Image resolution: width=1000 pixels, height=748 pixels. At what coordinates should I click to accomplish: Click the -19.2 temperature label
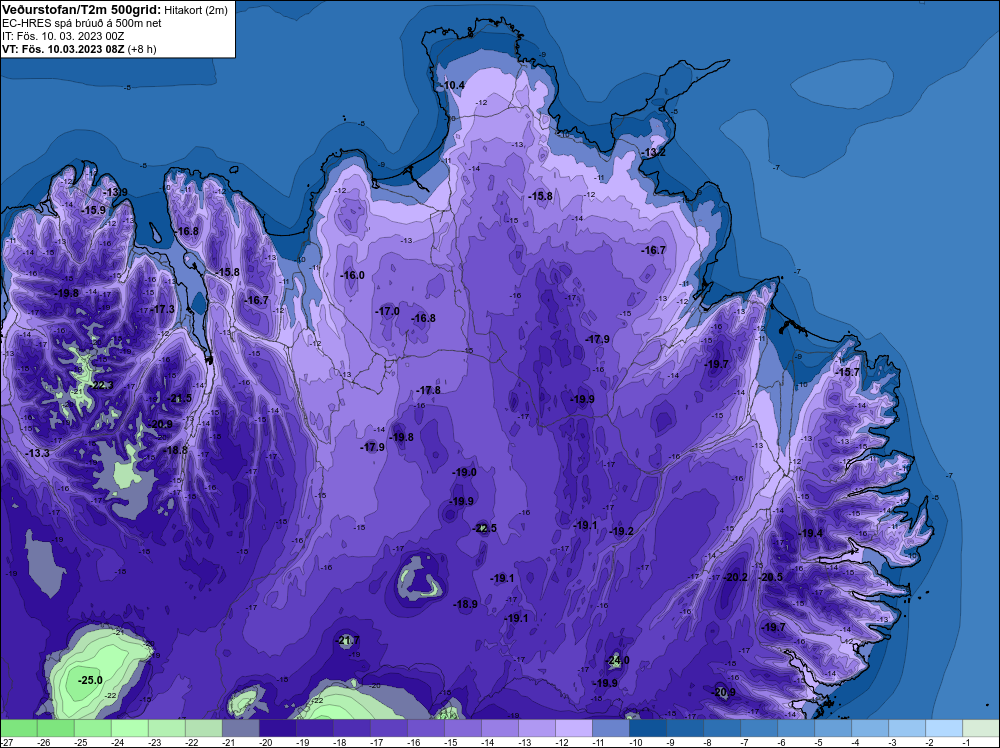pyautogui.click(x=622, y=531)
